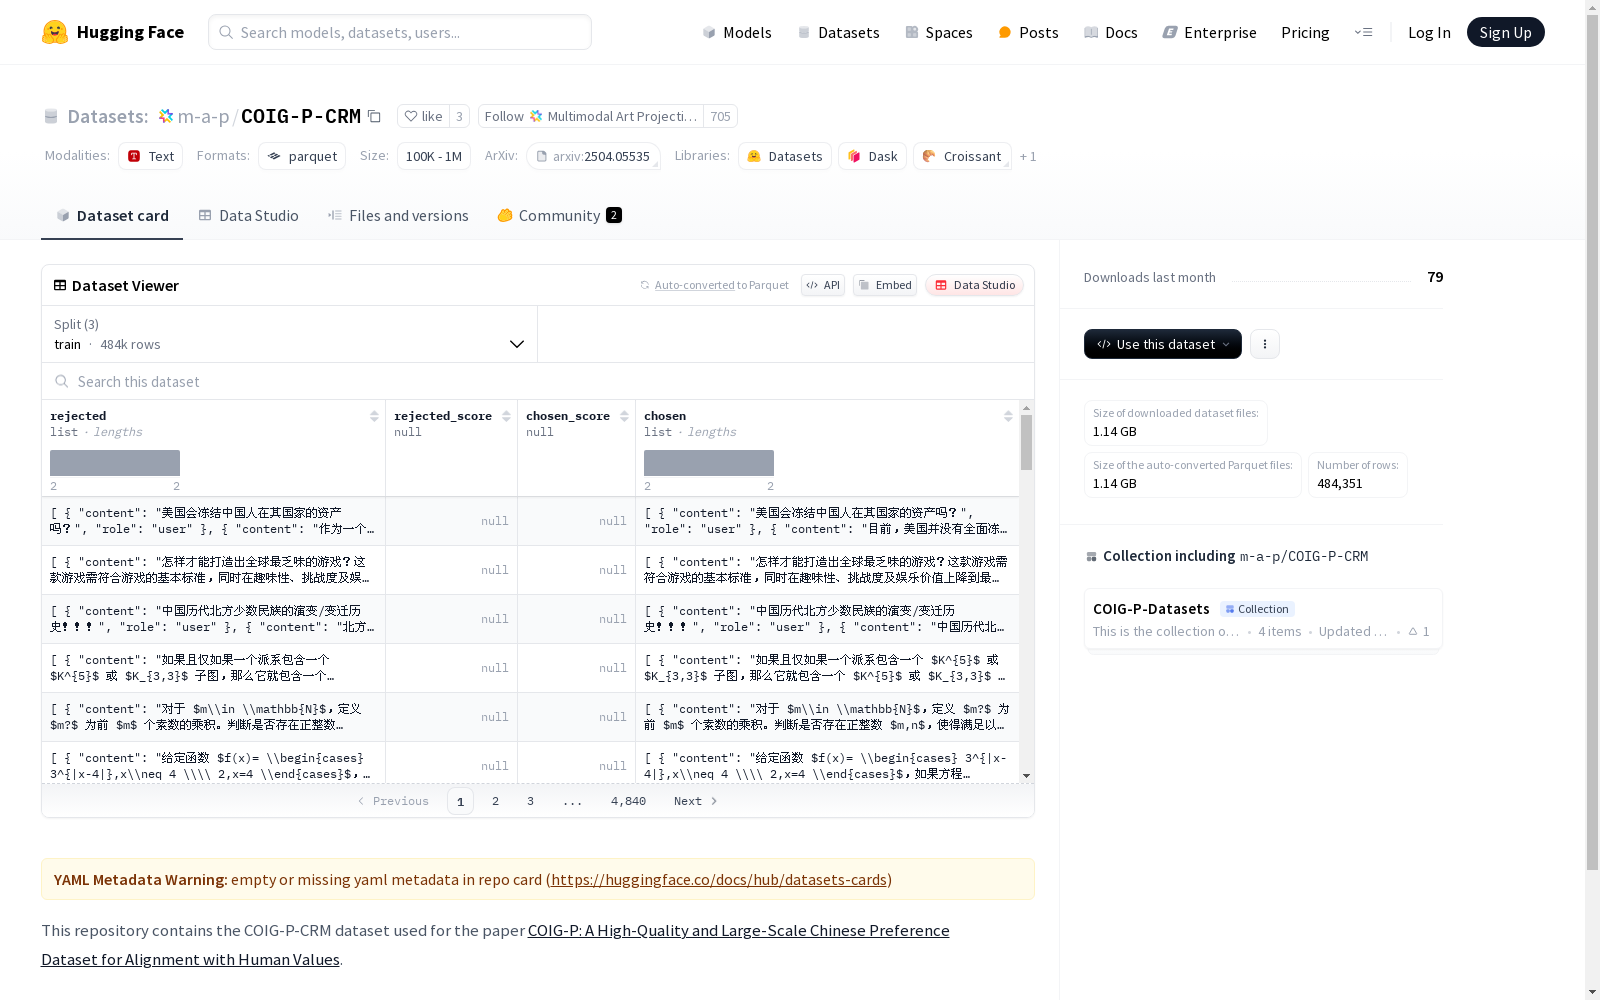This screenshot has width=1600, height=1000.
Task: Select the 100K - 1M size tag
Action: (x=434, y=156)
